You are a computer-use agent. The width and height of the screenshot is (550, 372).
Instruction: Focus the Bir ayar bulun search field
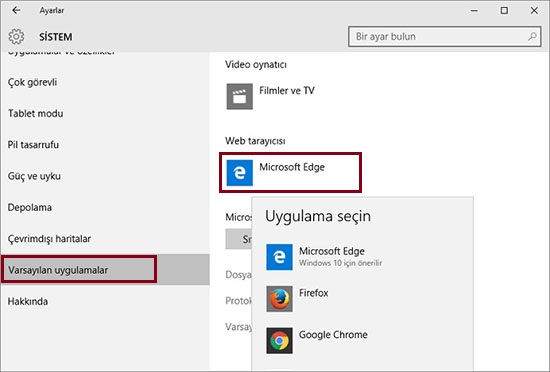pyautogui.click(x=444, y=36)
